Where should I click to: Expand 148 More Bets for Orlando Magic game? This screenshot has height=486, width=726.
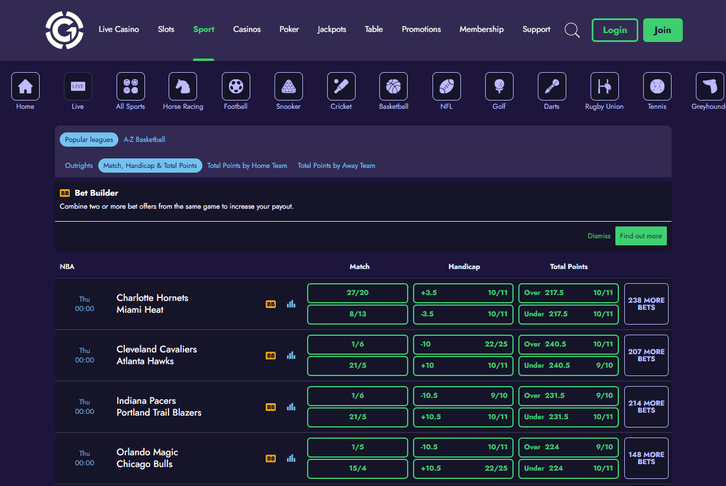(x=646, y=458)
